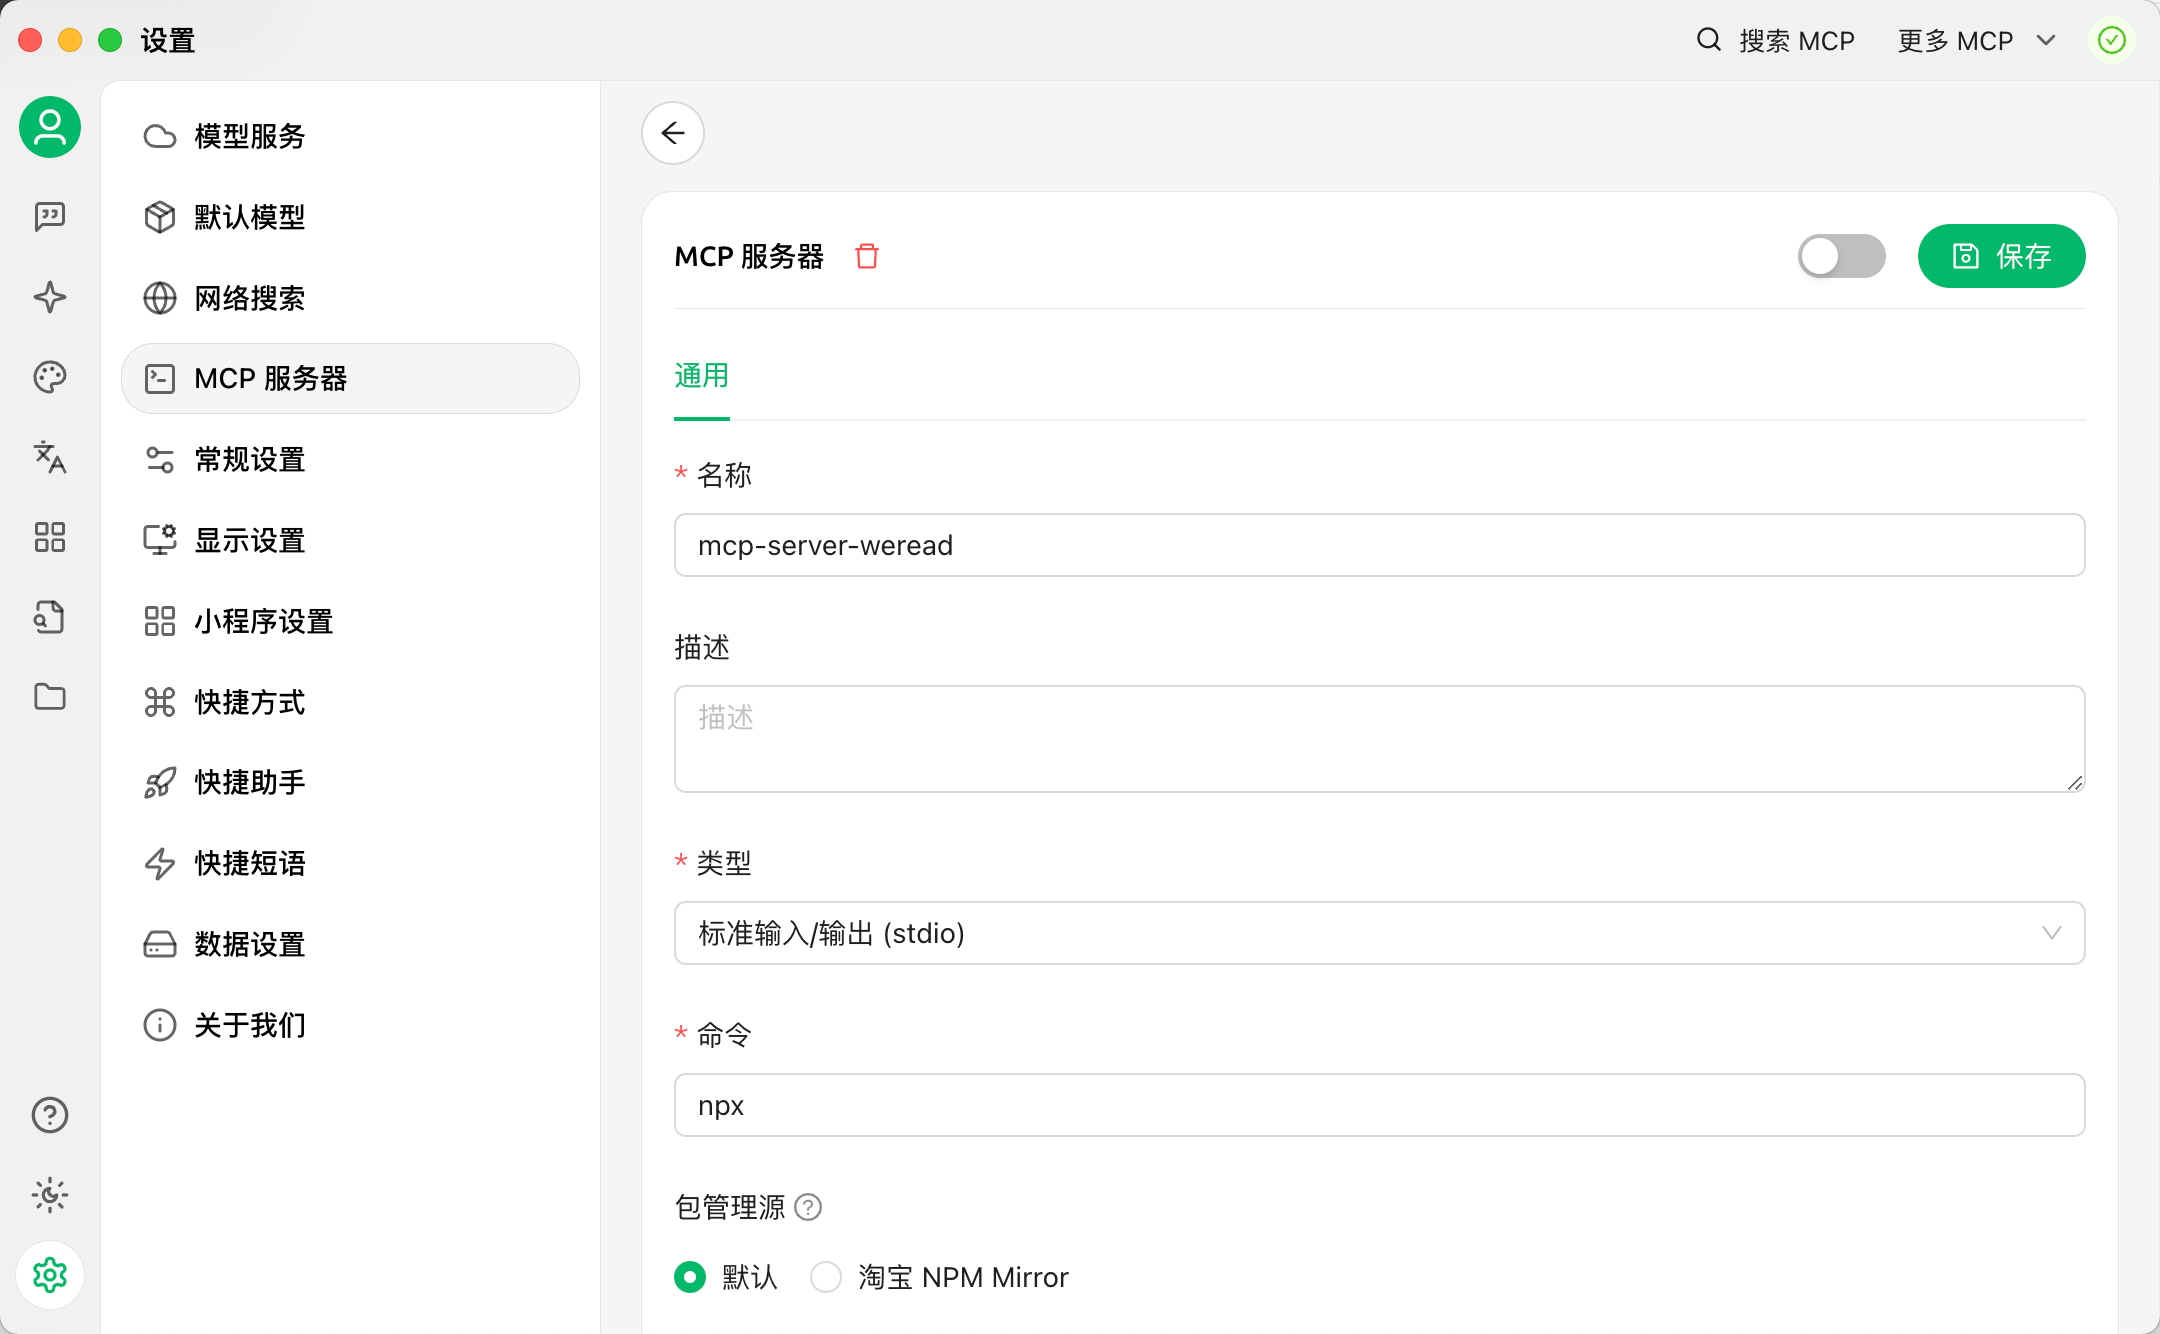Viewport: 2160px width, 1334px height.
Task: Toggle the sun theme icon
Action: pos(50,1195)
